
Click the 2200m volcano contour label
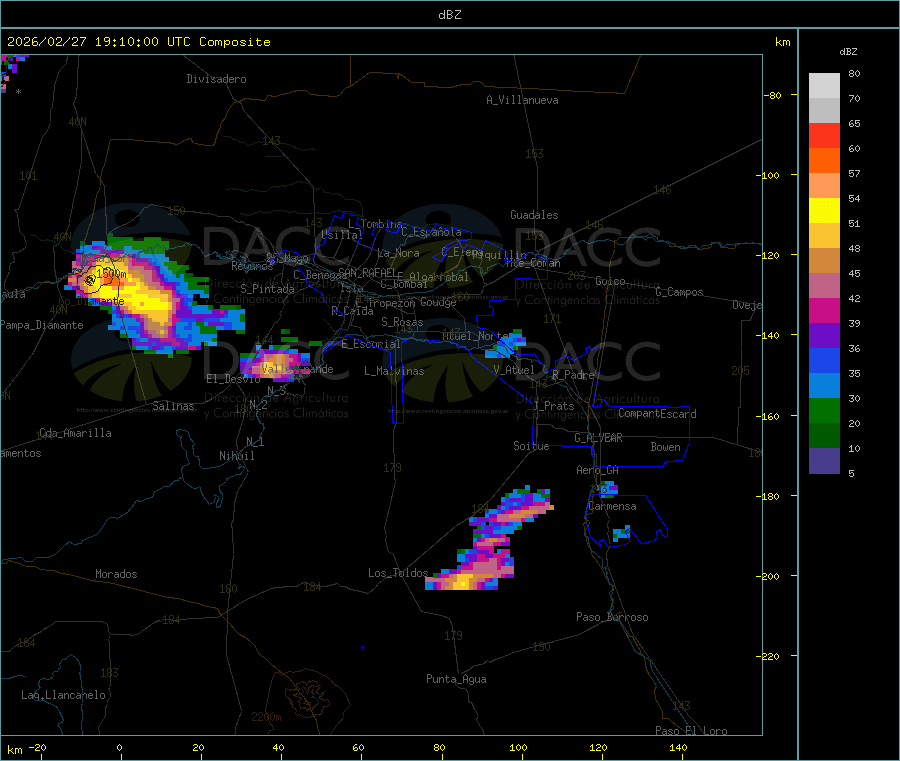266,717
